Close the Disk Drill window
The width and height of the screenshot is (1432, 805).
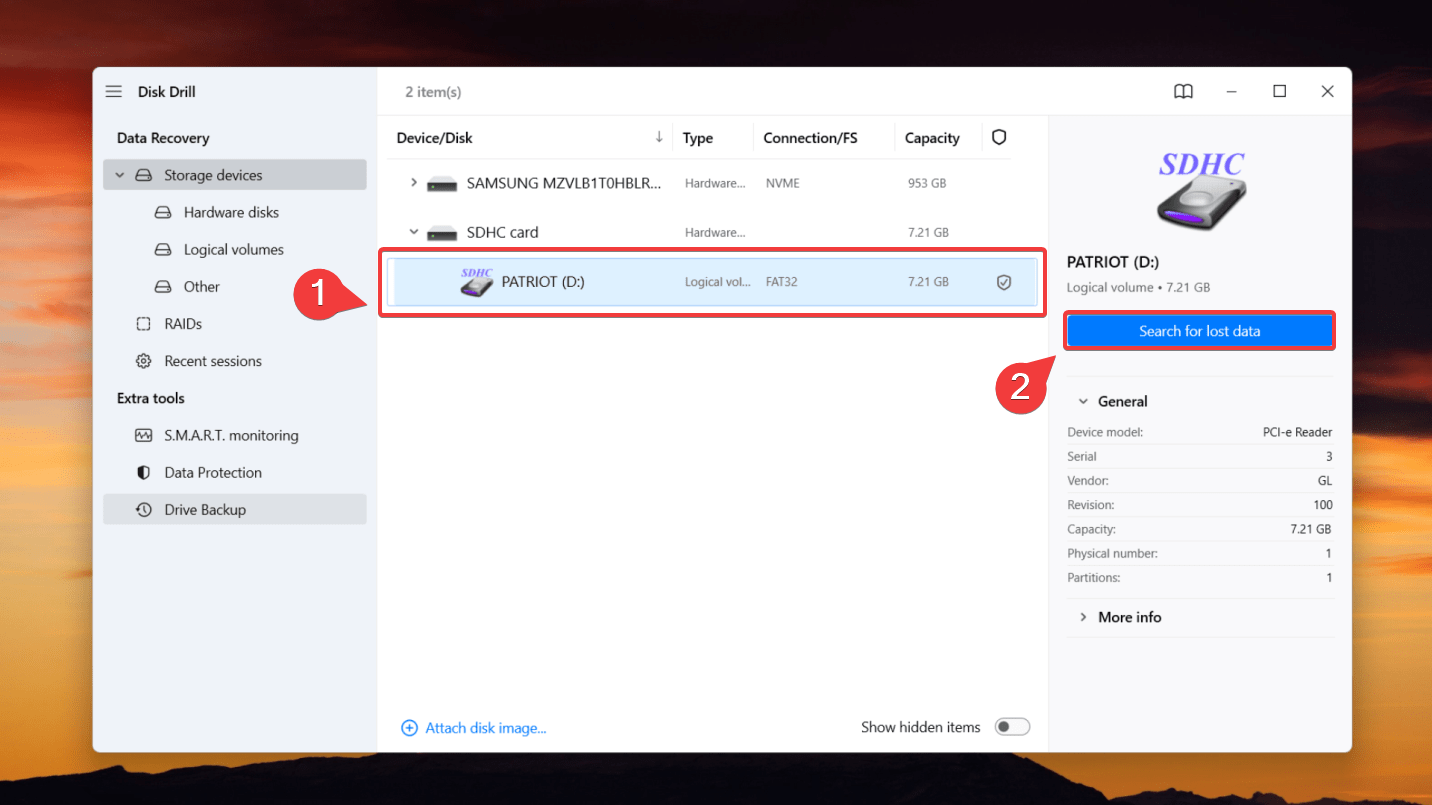click(x=1327, y=91)
